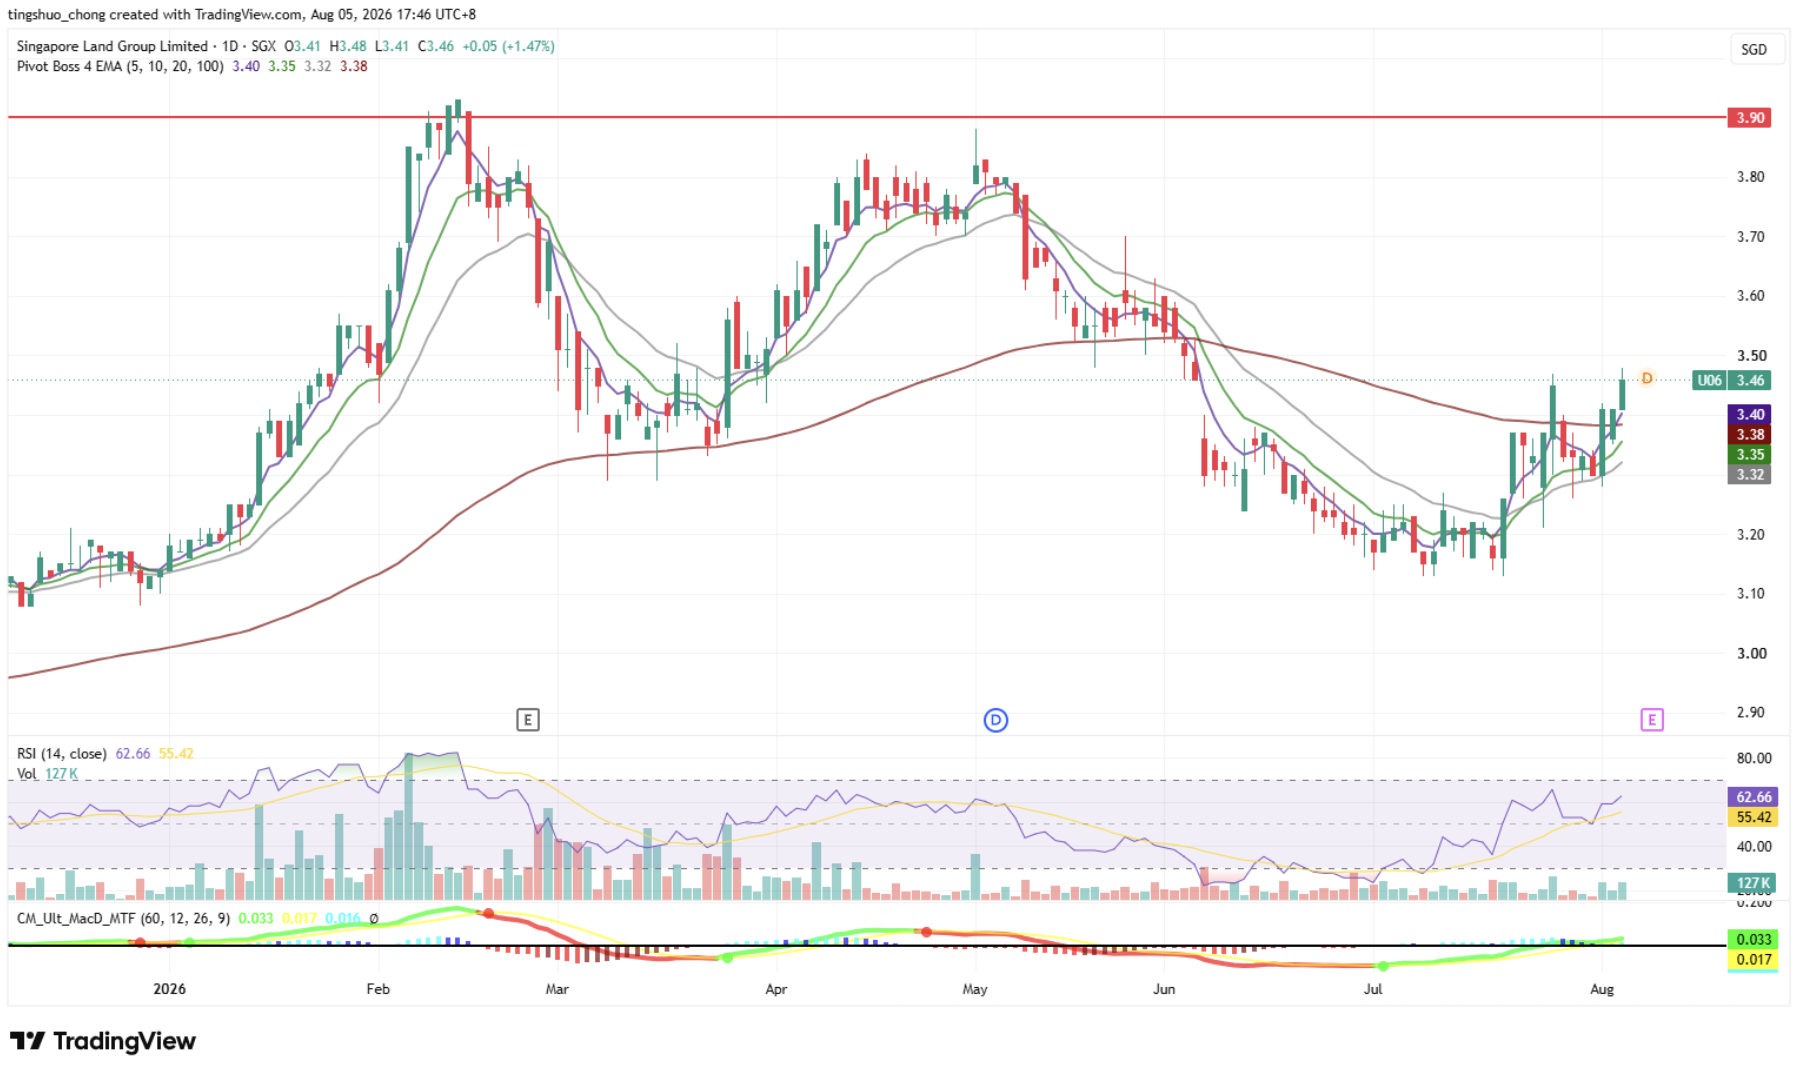Viewport: 1800px width, 1068px height.
Task: Click the green 3.35 price-axis tag
Action: click(x=1750, y=454)
